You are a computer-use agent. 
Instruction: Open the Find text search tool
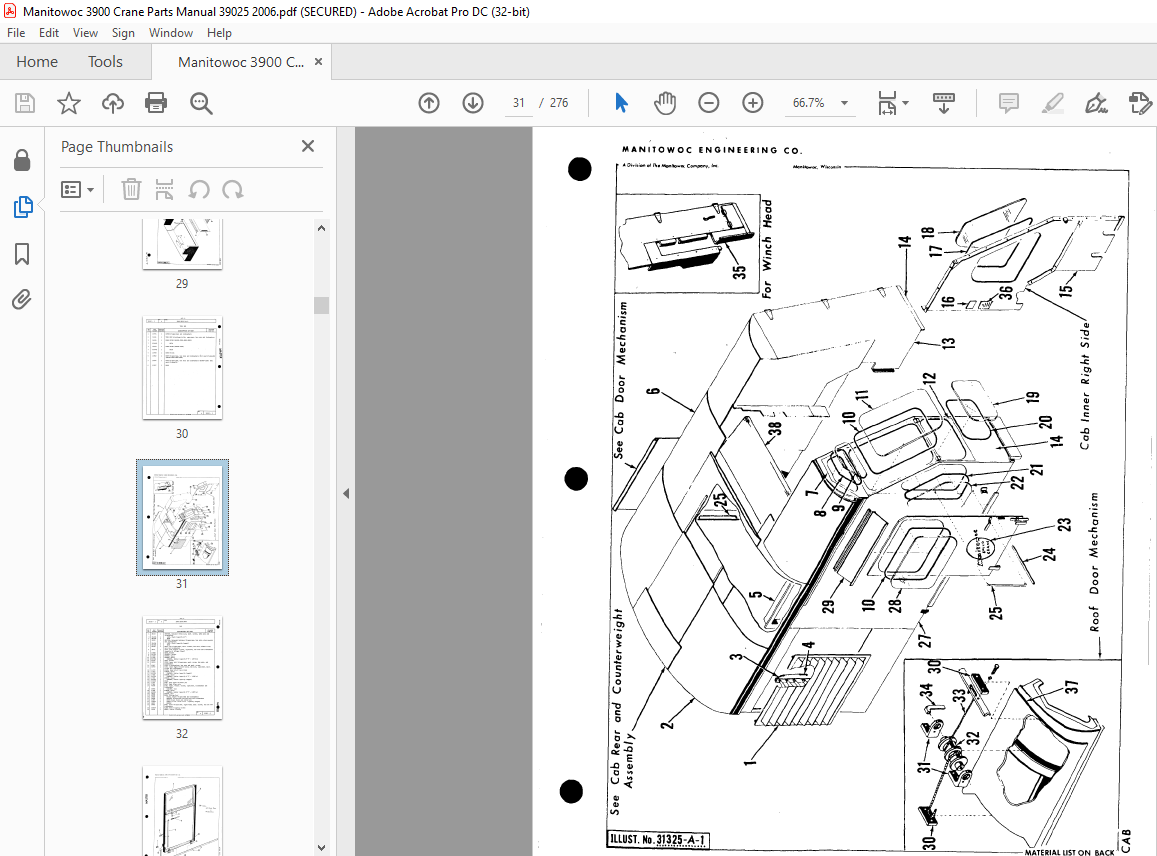coord(201,103)
